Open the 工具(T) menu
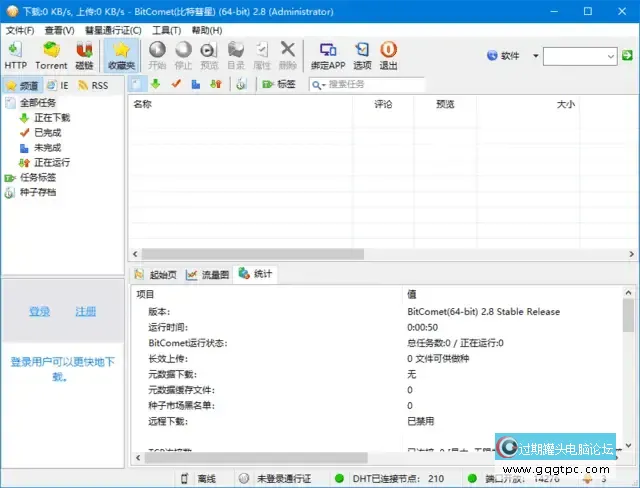Screen dimensions: 640x488 pyautogui.click(x=167, y=31)
